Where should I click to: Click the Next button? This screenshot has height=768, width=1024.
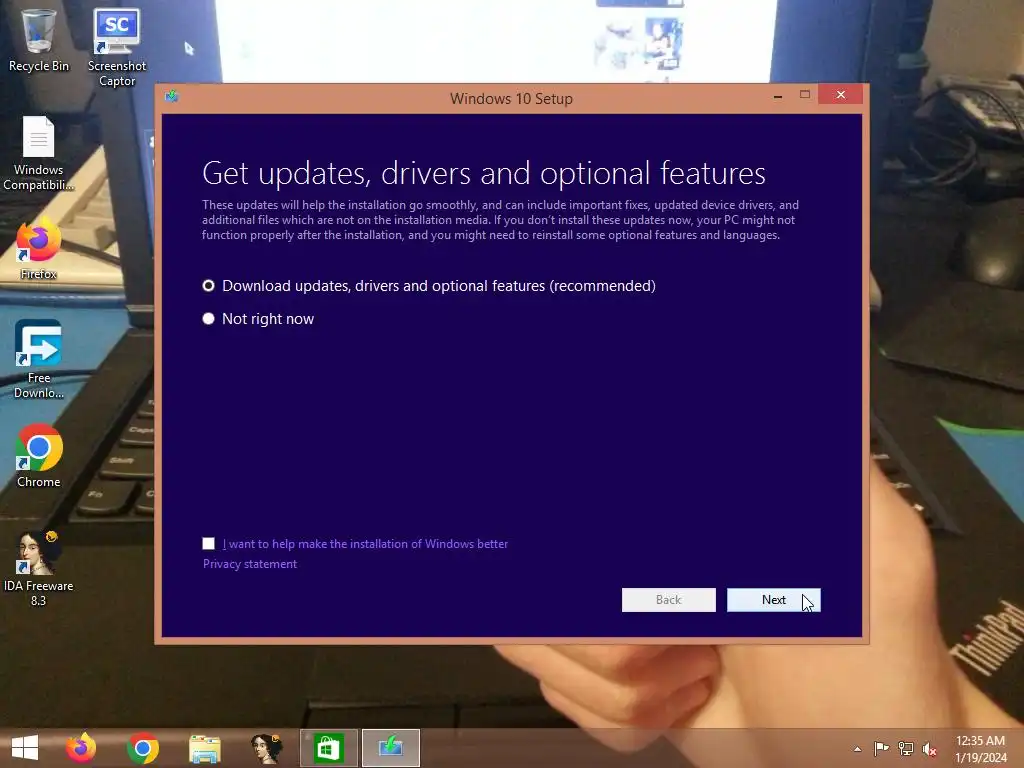tap(773, 600)
